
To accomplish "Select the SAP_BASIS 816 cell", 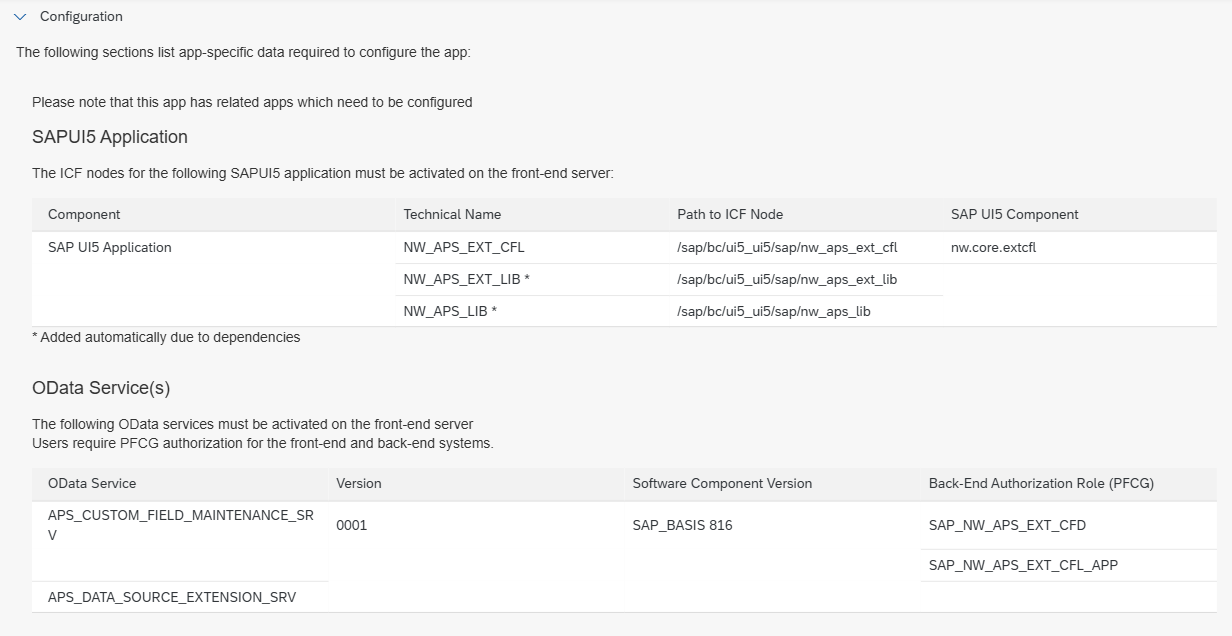I will click(x=682, y=525).
